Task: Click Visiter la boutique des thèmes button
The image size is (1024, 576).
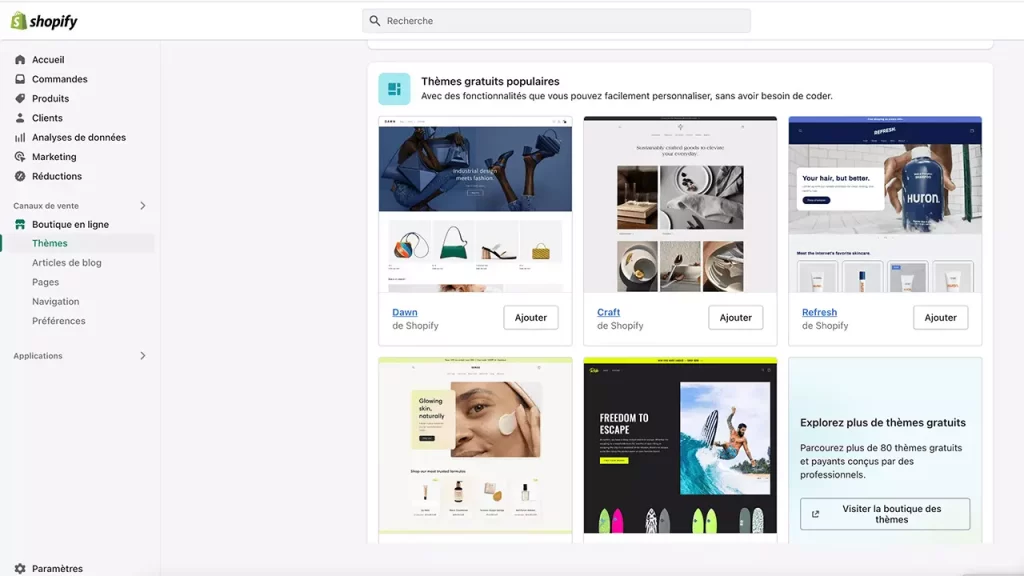Action: click(885, 514)
